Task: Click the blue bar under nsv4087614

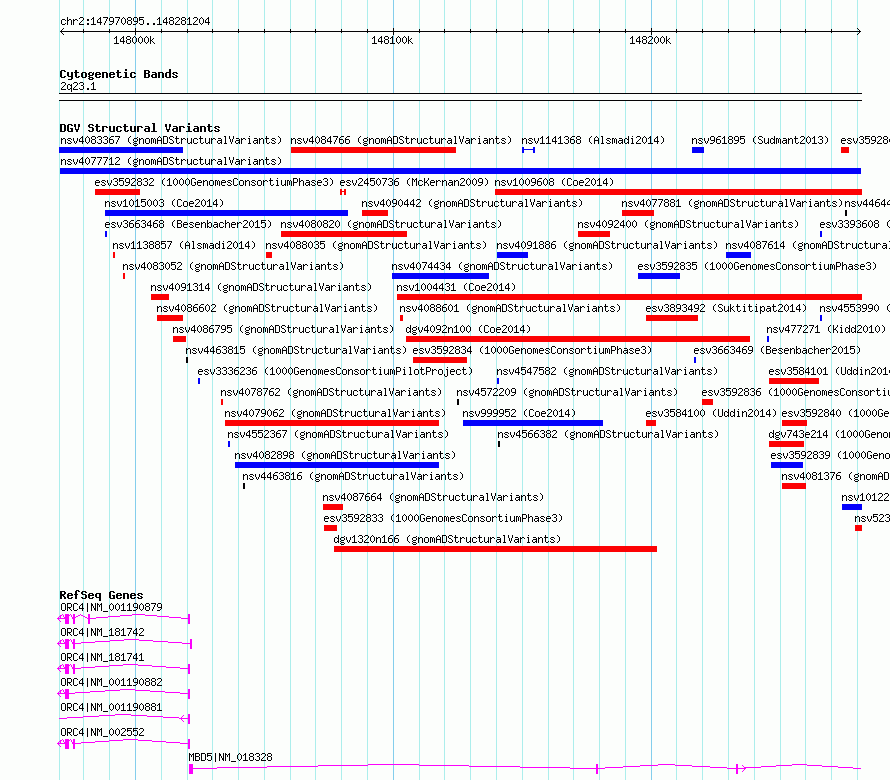Action: [x=738, y=255]
